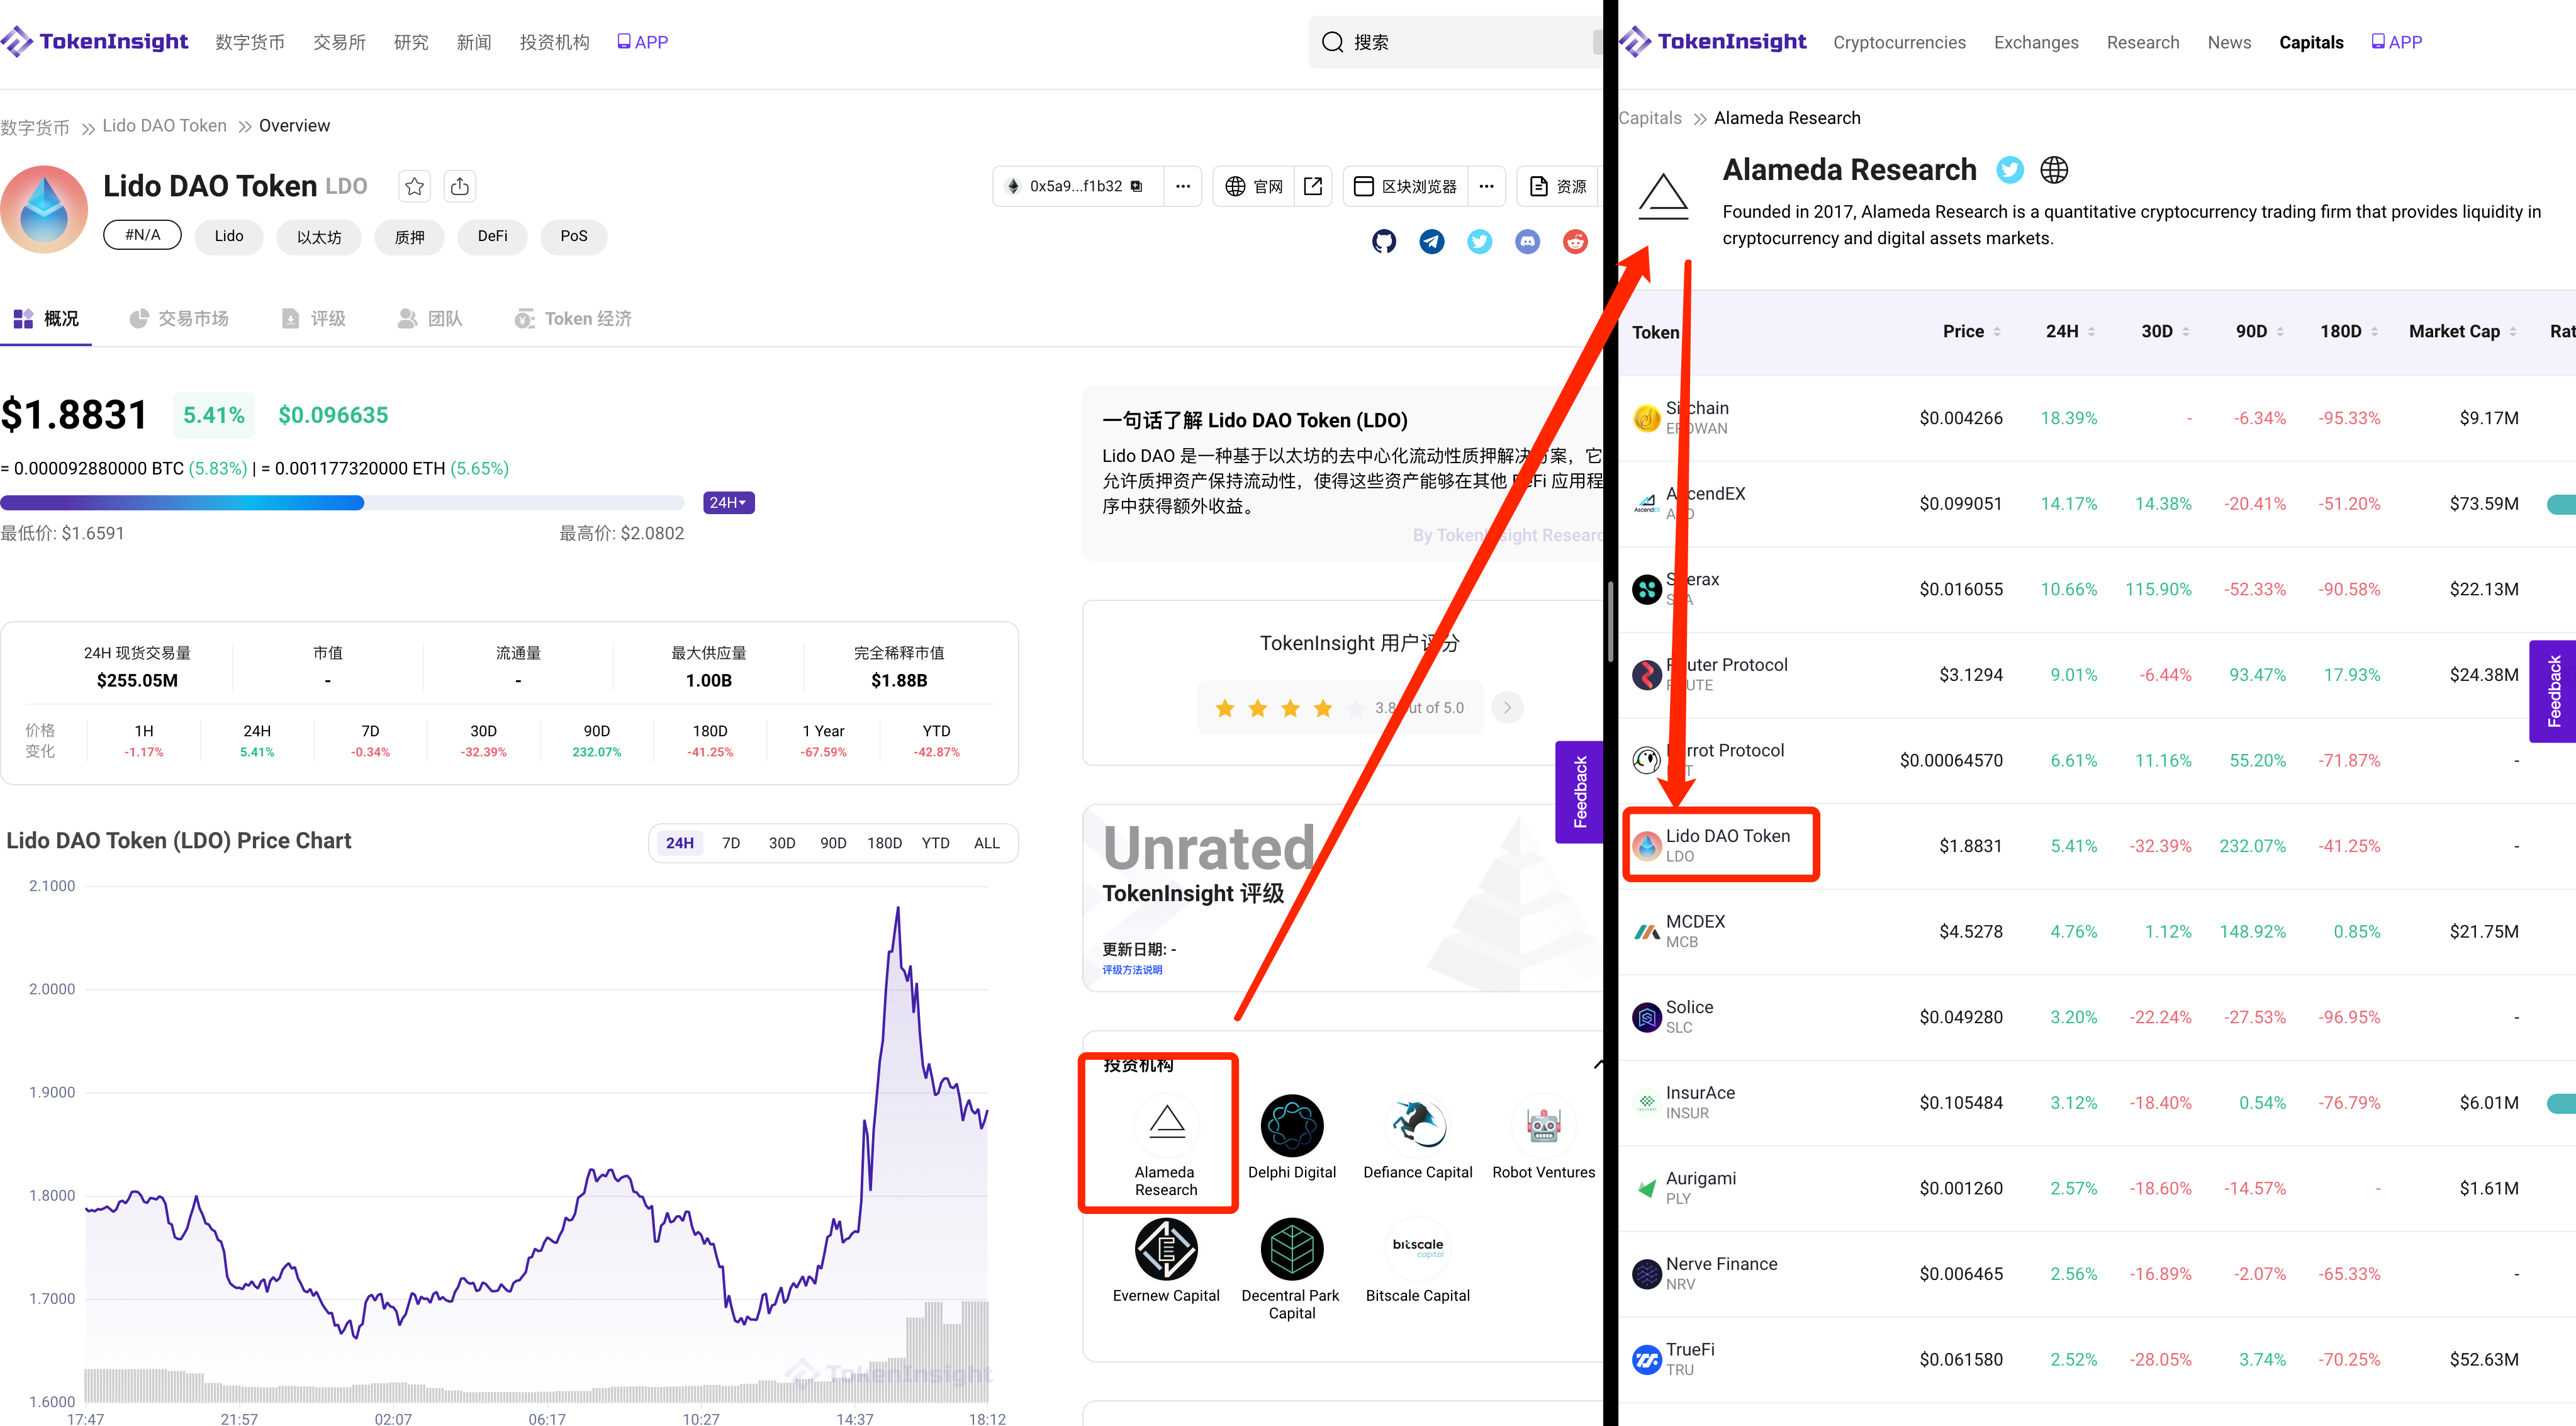Image resolution: width=2576 pixels, height=1426 pixels.
Task: Open the GitHub social icon
Action: coord(1384,241)
